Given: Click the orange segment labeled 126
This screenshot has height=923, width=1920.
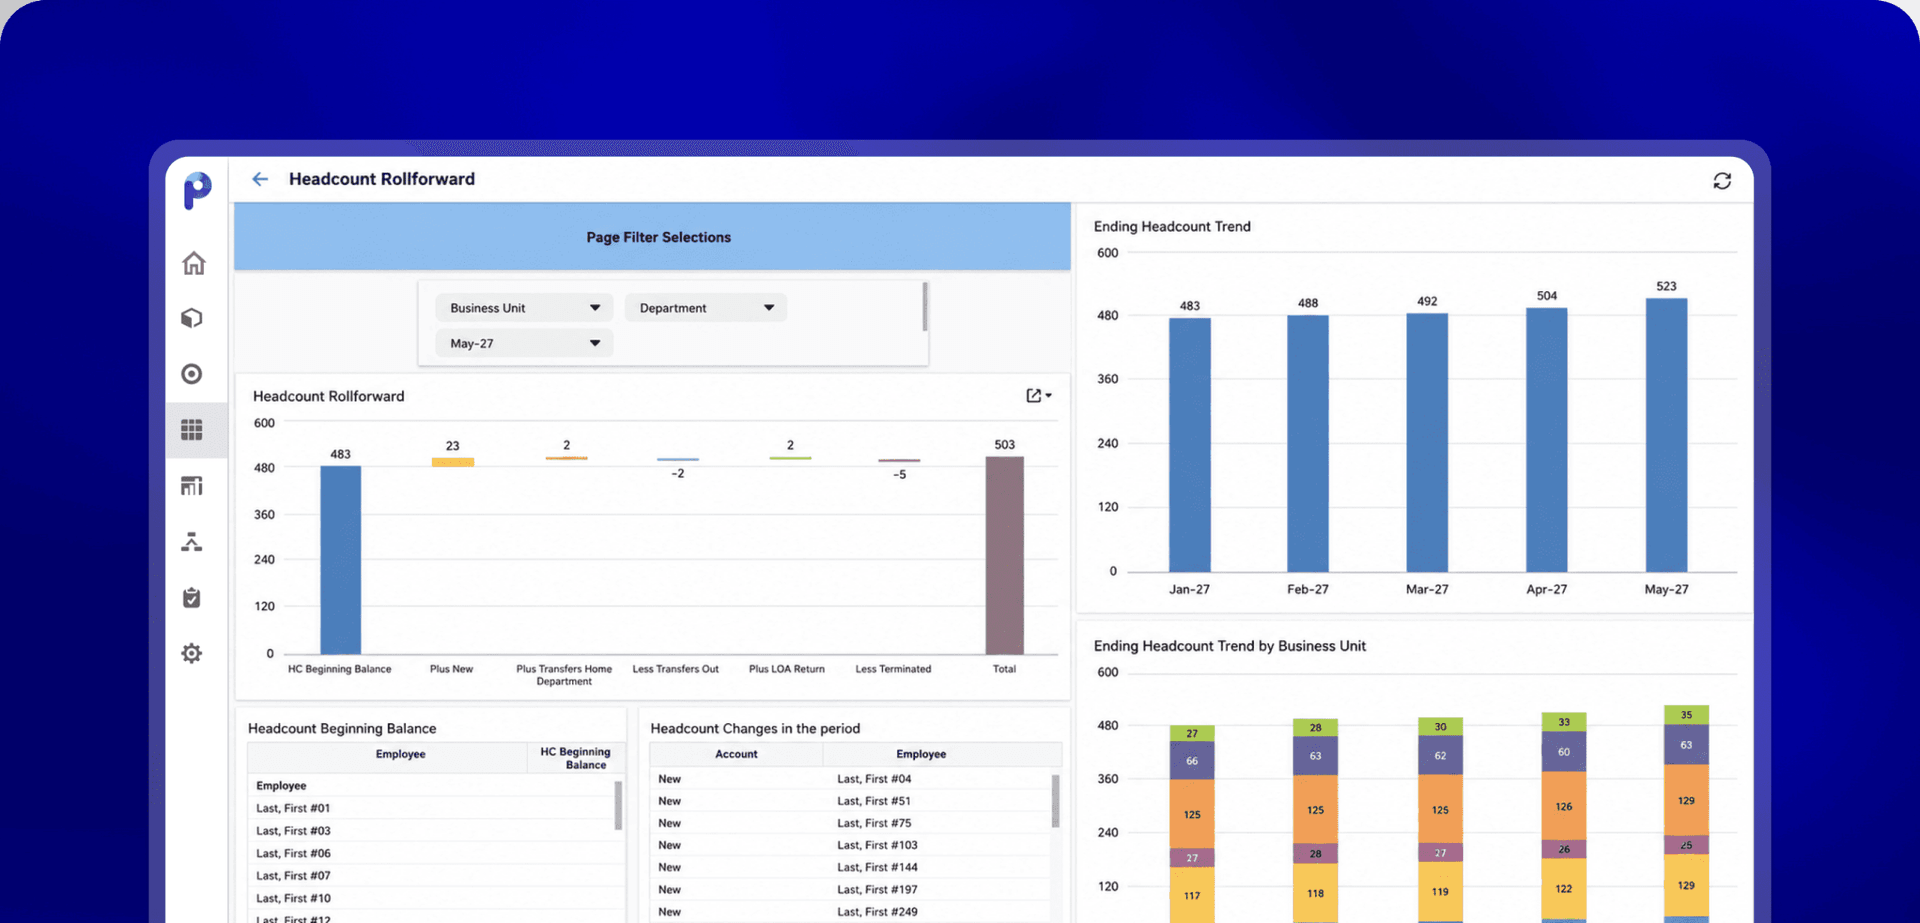Looking at the screenshot, I should click(x=1564, y=806).
